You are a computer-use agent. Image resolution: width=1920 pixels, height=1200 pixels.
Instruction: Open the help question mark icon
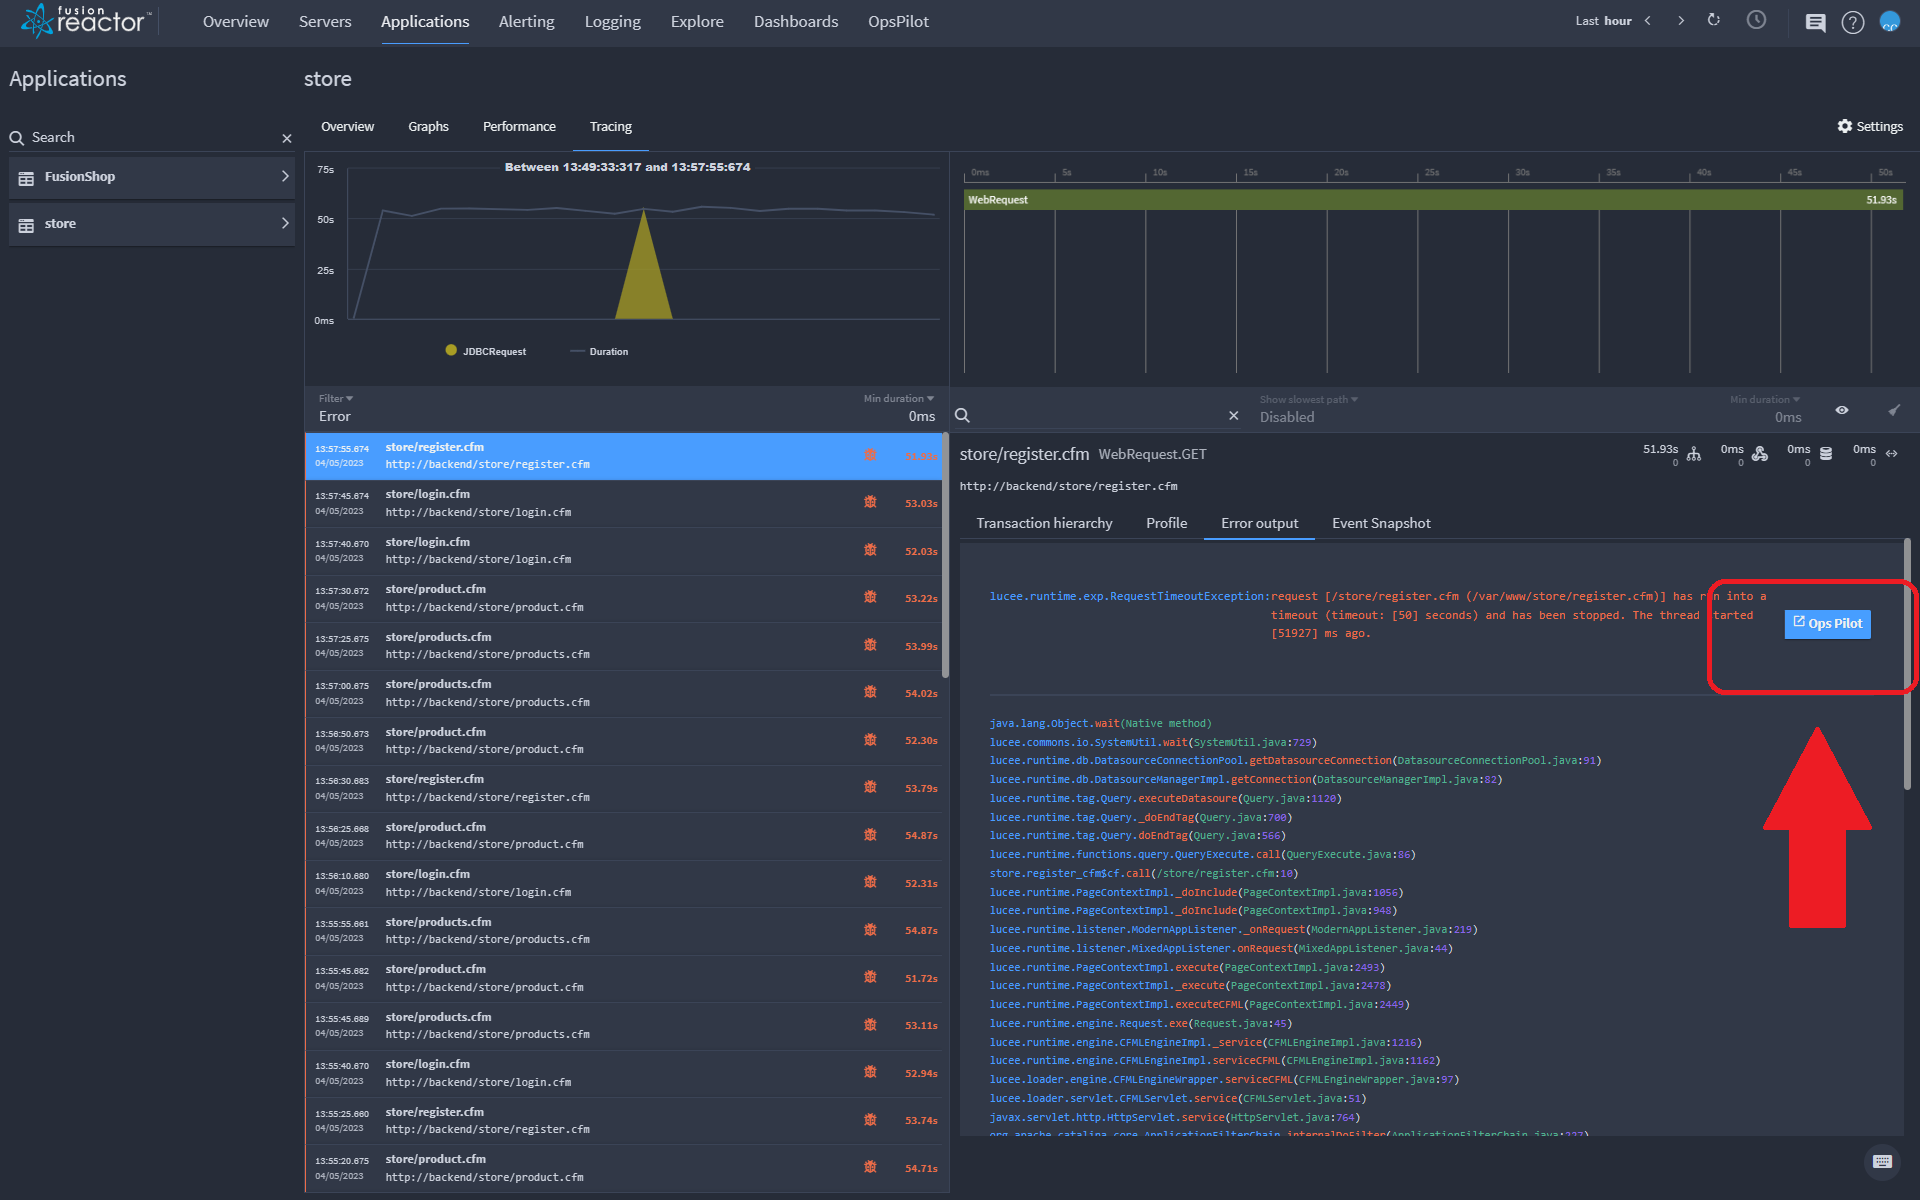pyautogui.click(x=1852, y=22)
